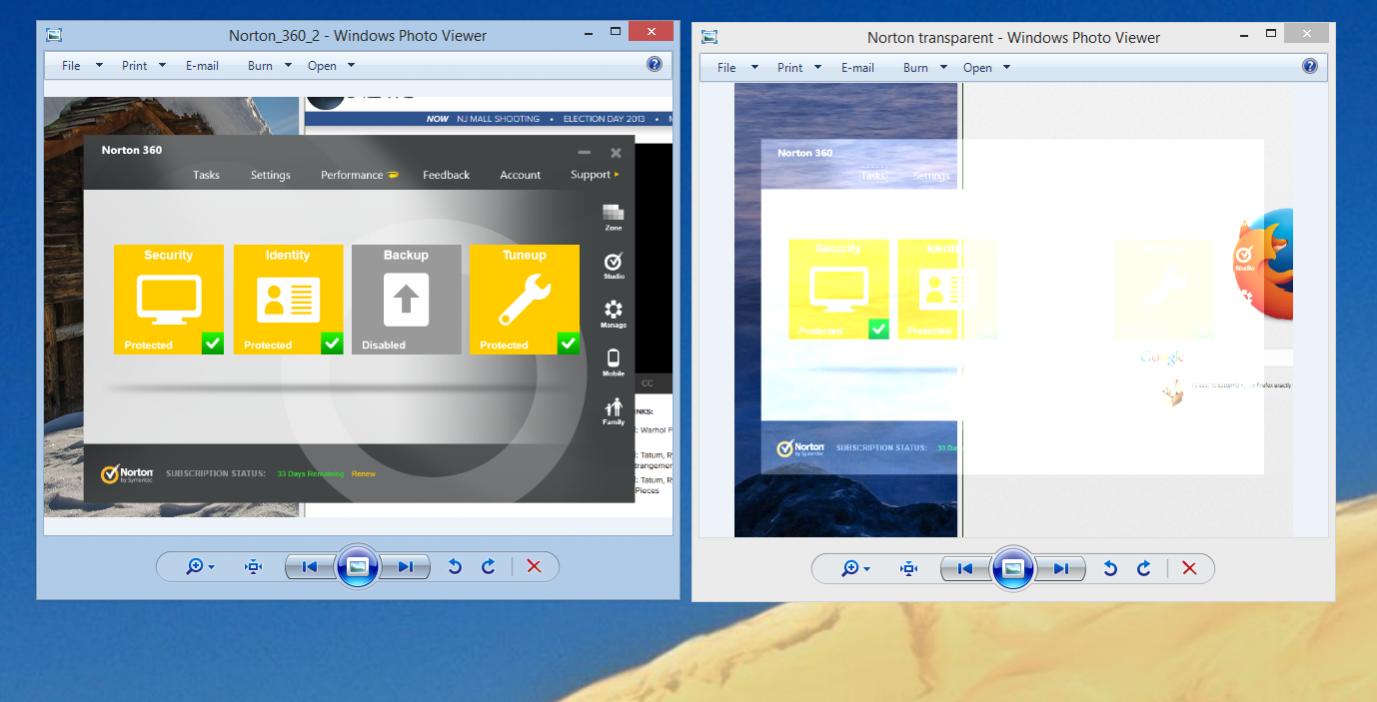Go to previous photo in Norton transparent window
Viewport: 1377px width, 702px height.
tap(965, 568)
